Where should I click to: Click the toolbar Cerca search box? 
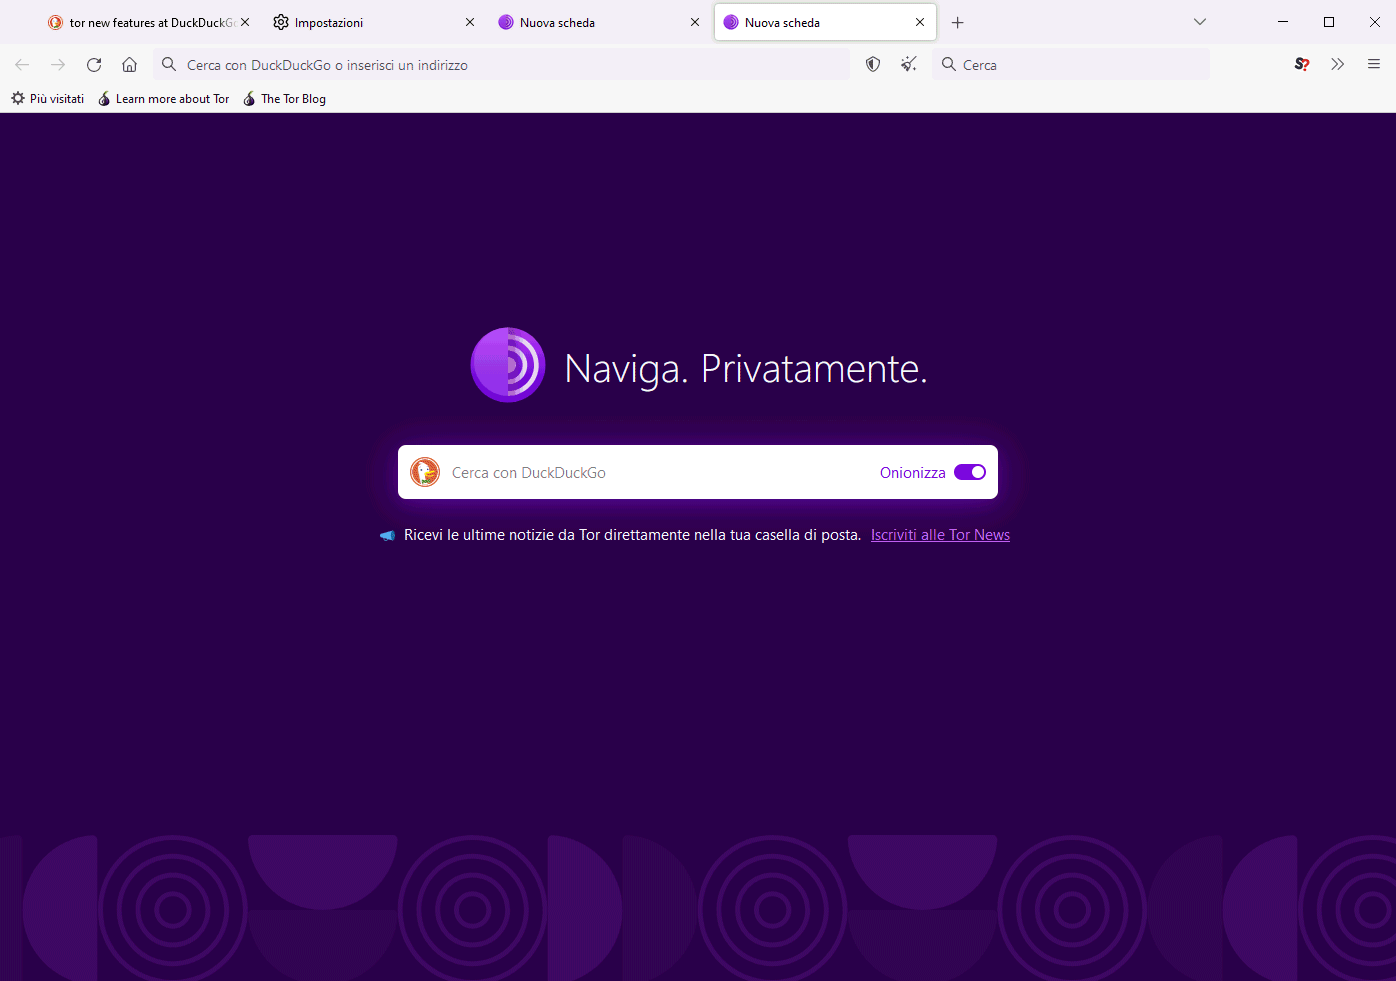[1071, 65]
